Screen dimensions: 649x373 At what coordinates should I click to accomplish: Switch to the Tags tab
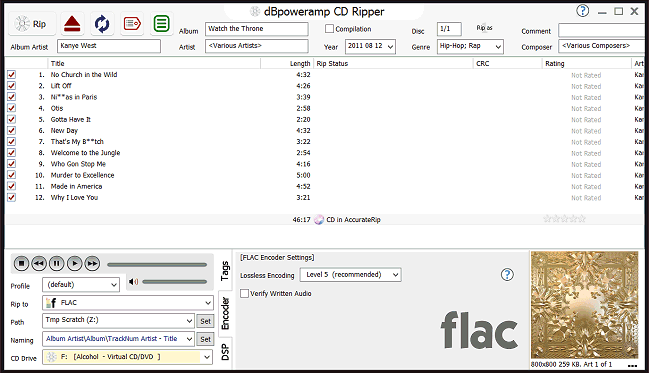[225, 271]
